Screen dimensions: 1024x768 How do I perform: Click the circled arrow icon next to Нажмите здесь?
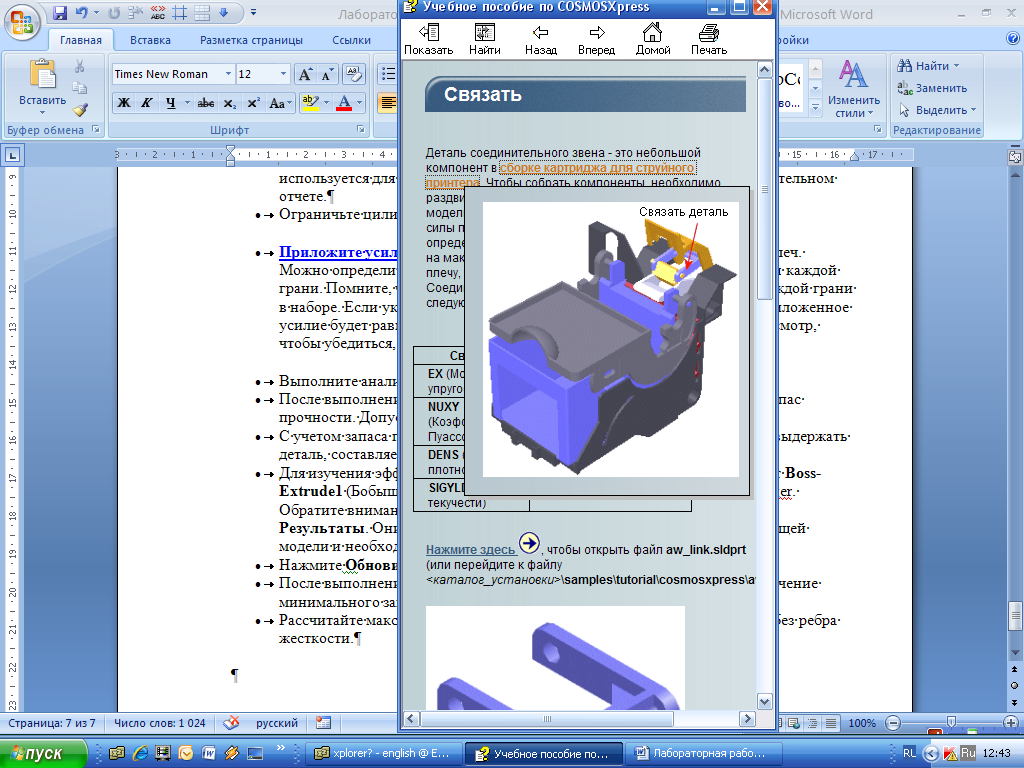pos(529,543)
